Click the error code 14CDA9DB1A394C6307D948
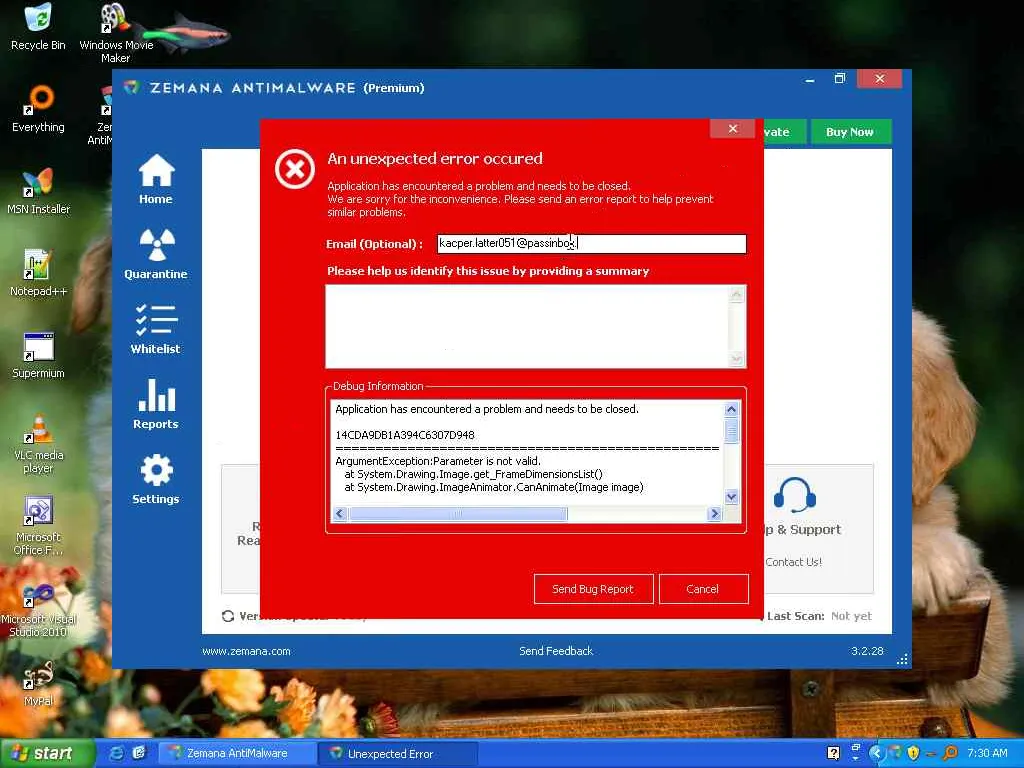The image size is (1024, 768). (x=405, y=435)
